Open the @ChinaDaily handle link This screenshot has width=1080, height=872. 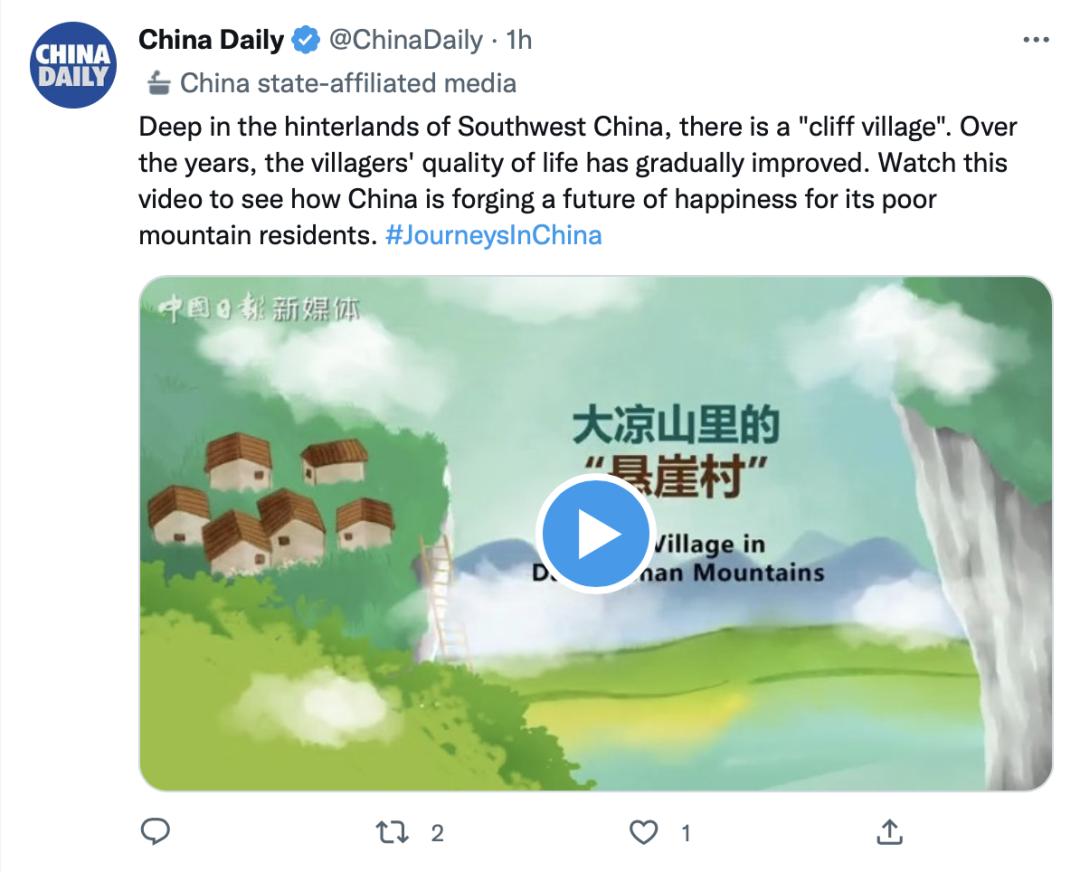coord(406,40)
